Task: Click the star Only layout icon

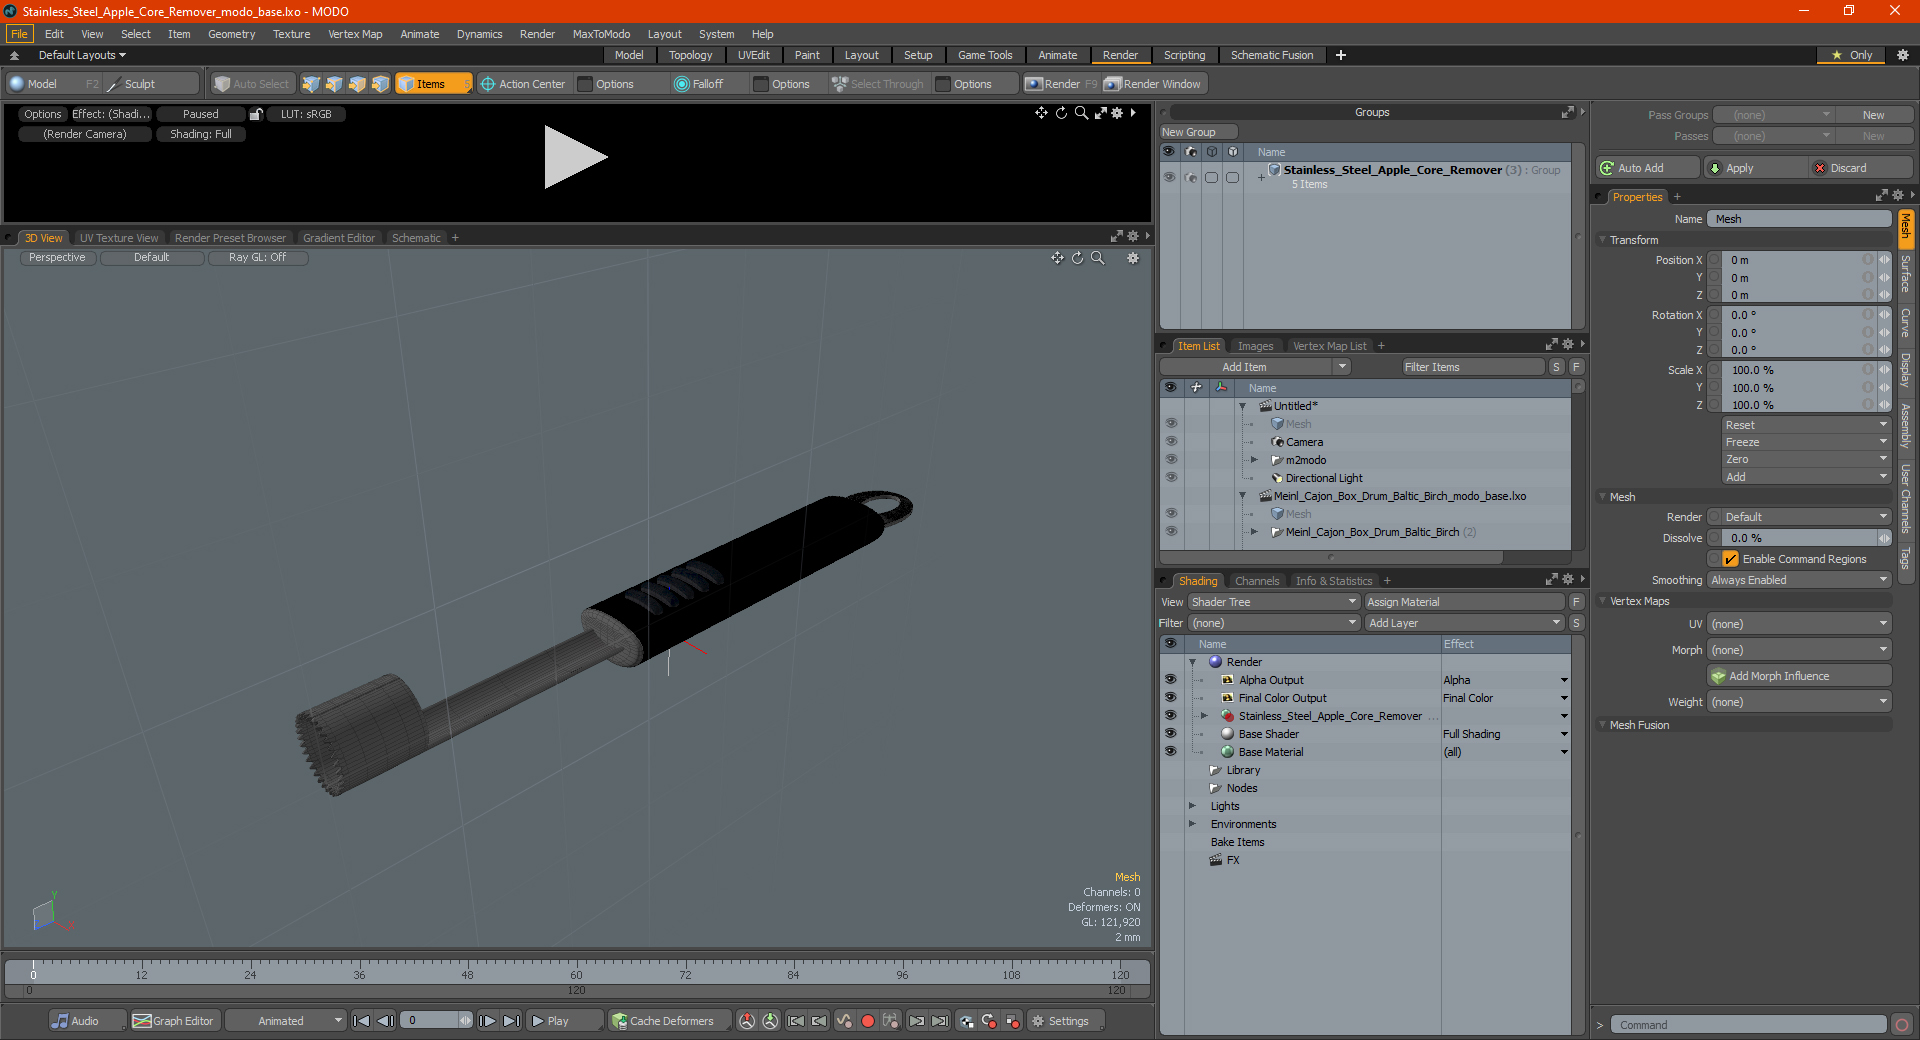Action: [x=1837, y=55]
